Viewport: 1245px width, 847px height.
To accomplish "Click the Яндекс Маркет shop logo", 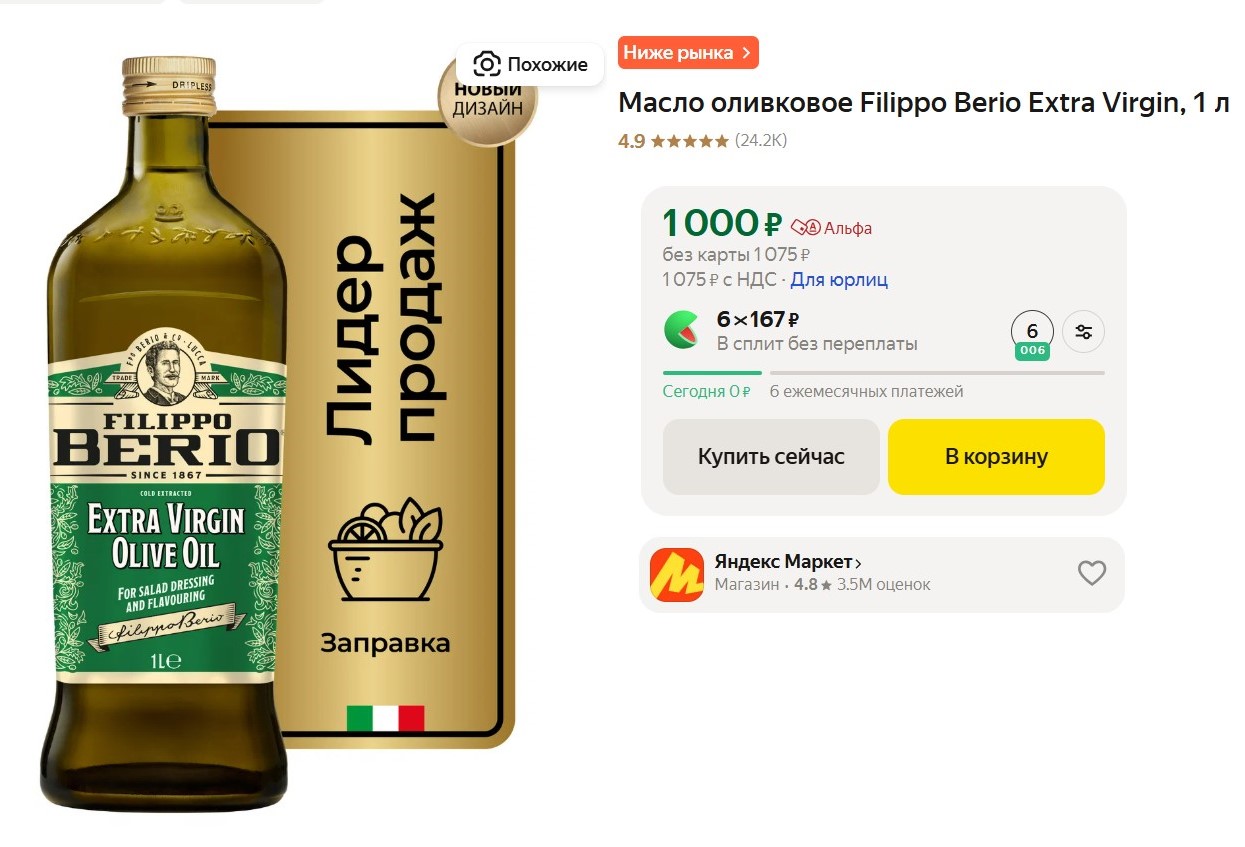I will tap(677, 575).
